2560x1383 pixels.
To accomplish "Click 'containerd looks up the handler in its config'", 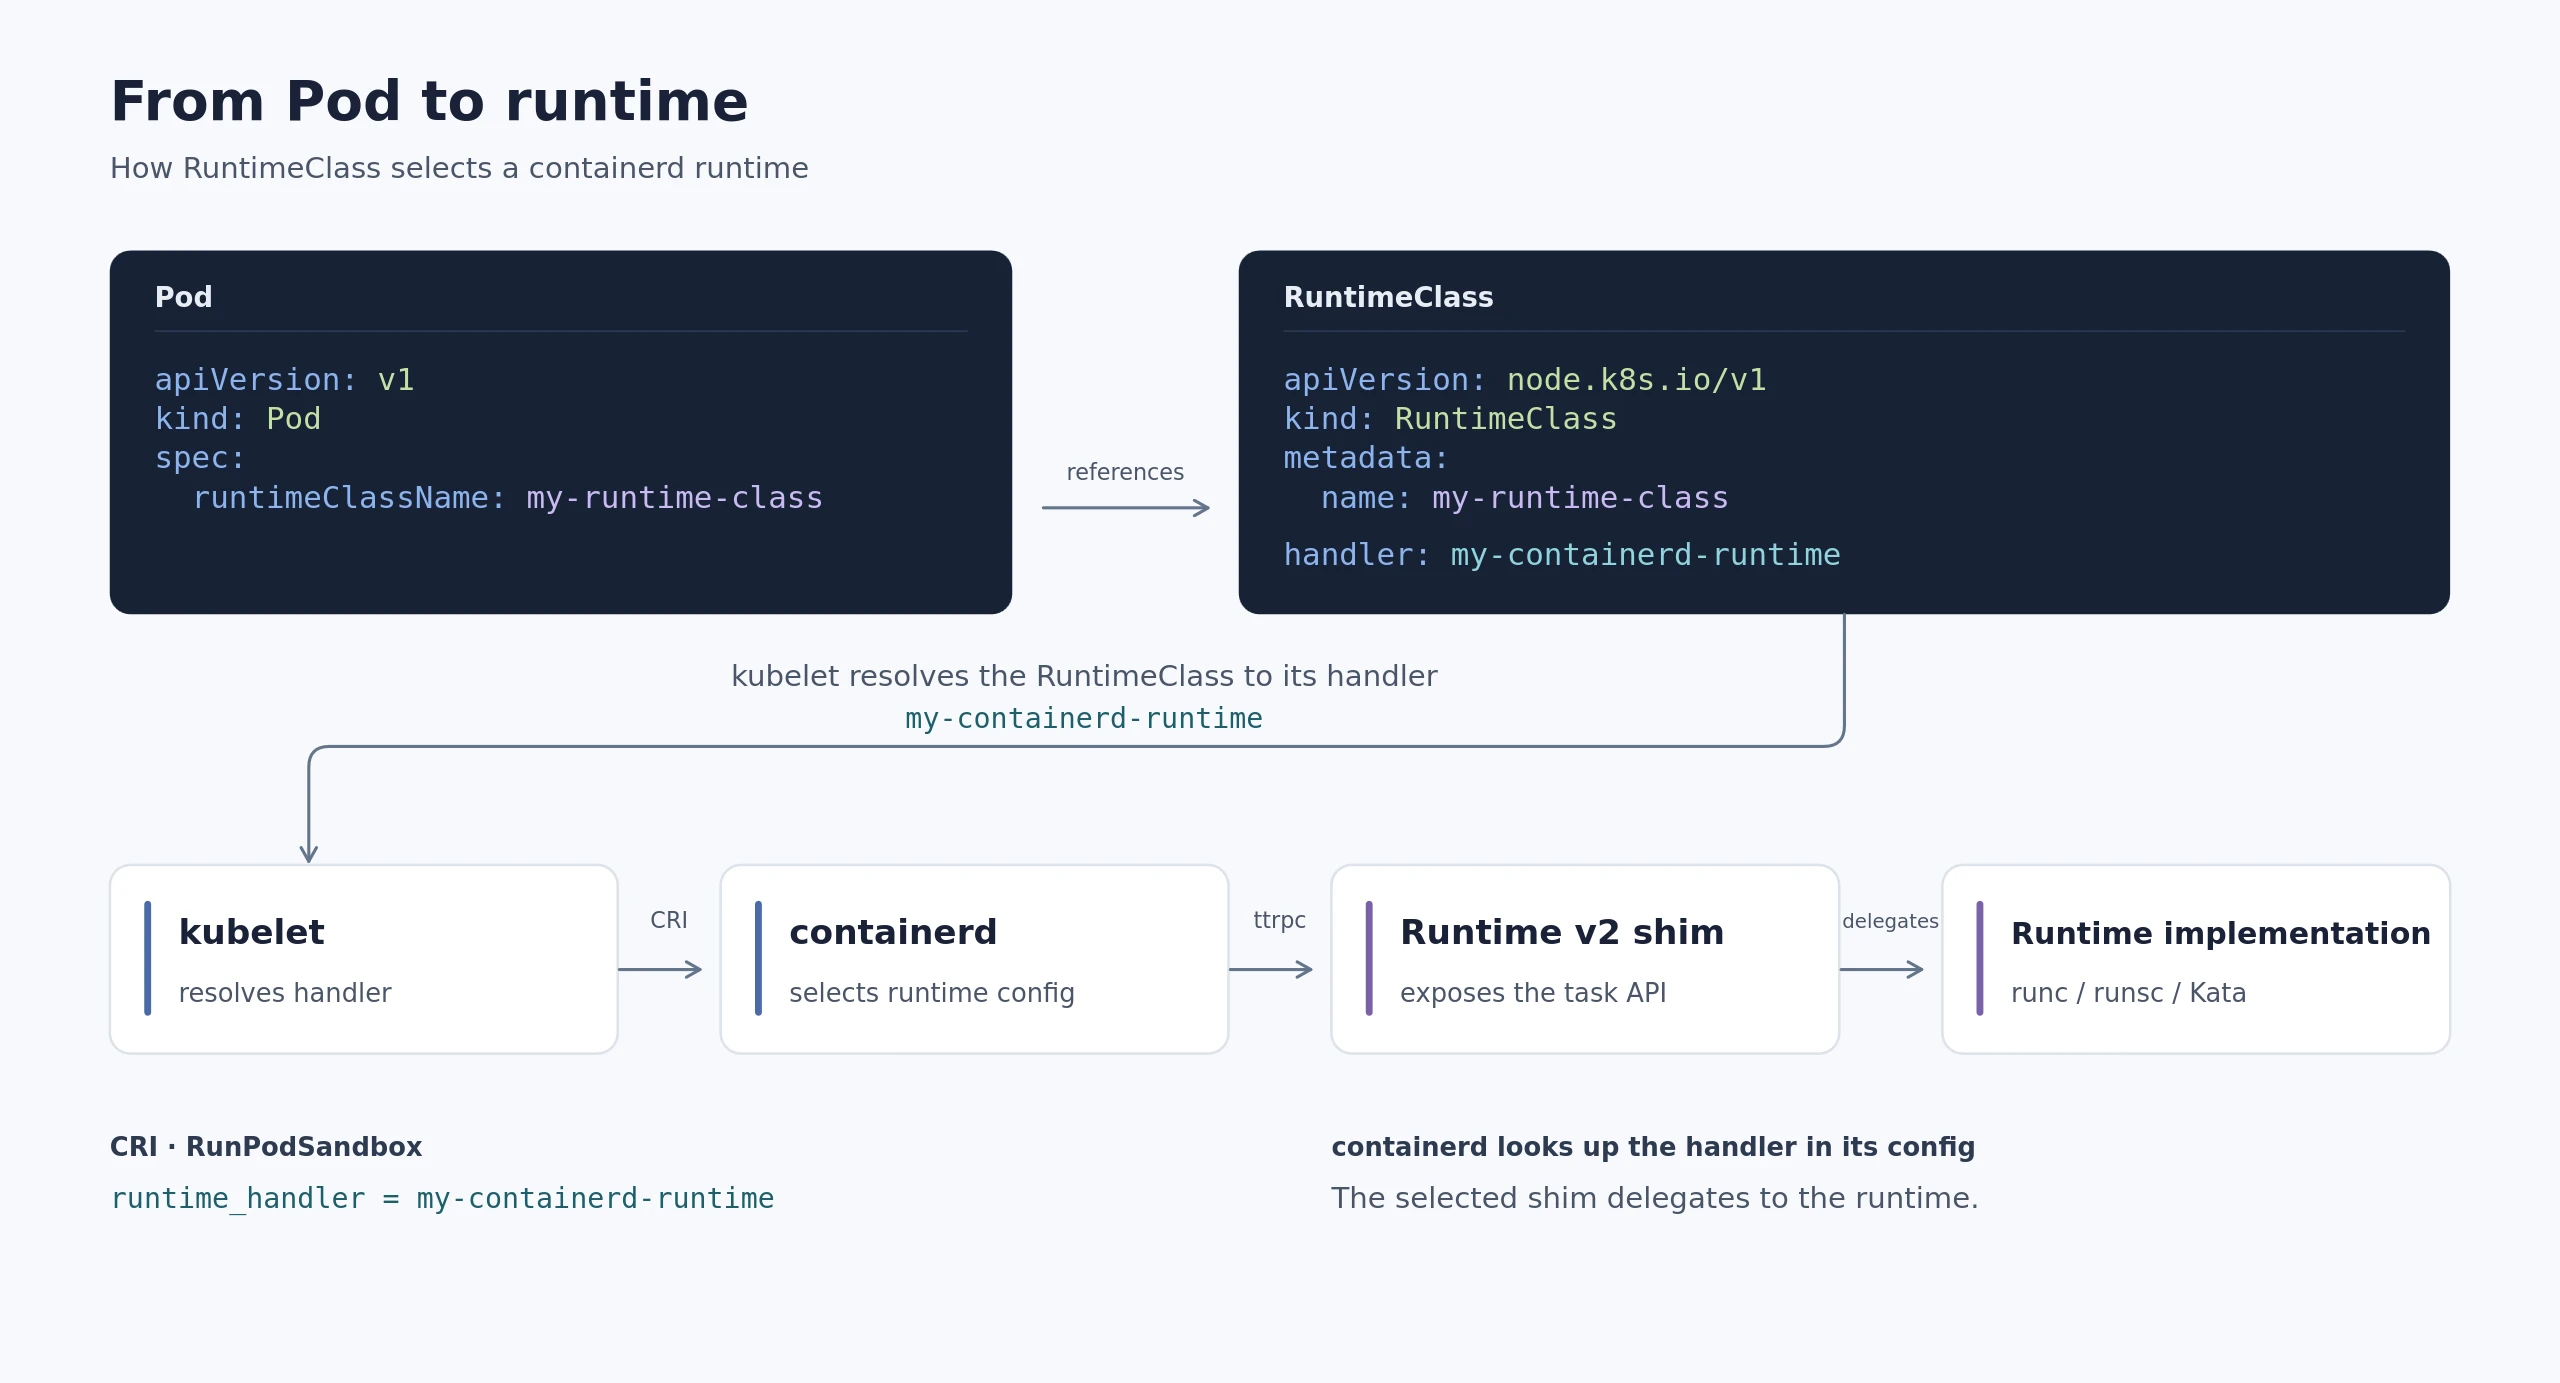I will point(1653,1147).
